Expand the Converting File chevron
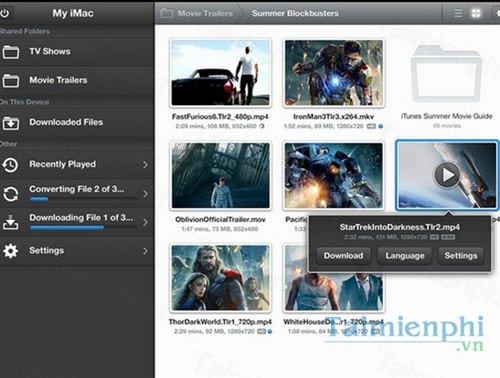500x378 pixels. (145, 194)
